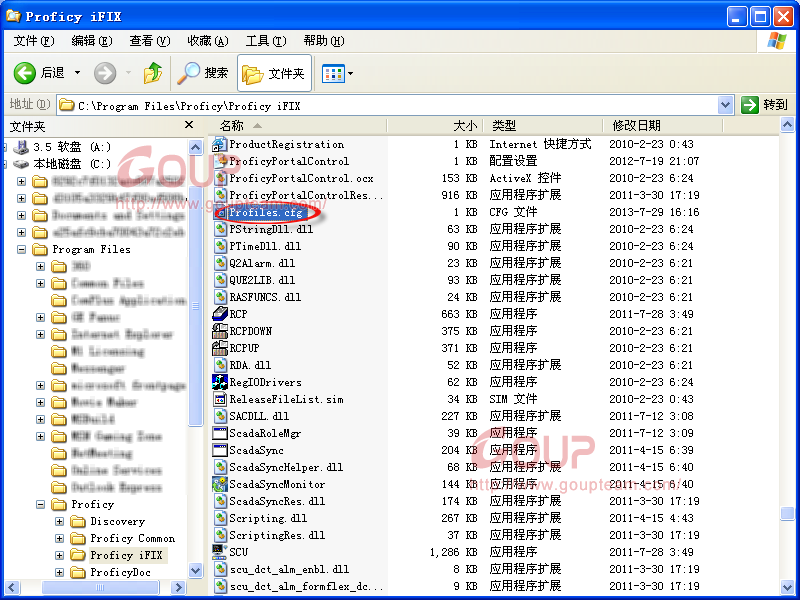Click the file list scroll-down arrow

787,587
